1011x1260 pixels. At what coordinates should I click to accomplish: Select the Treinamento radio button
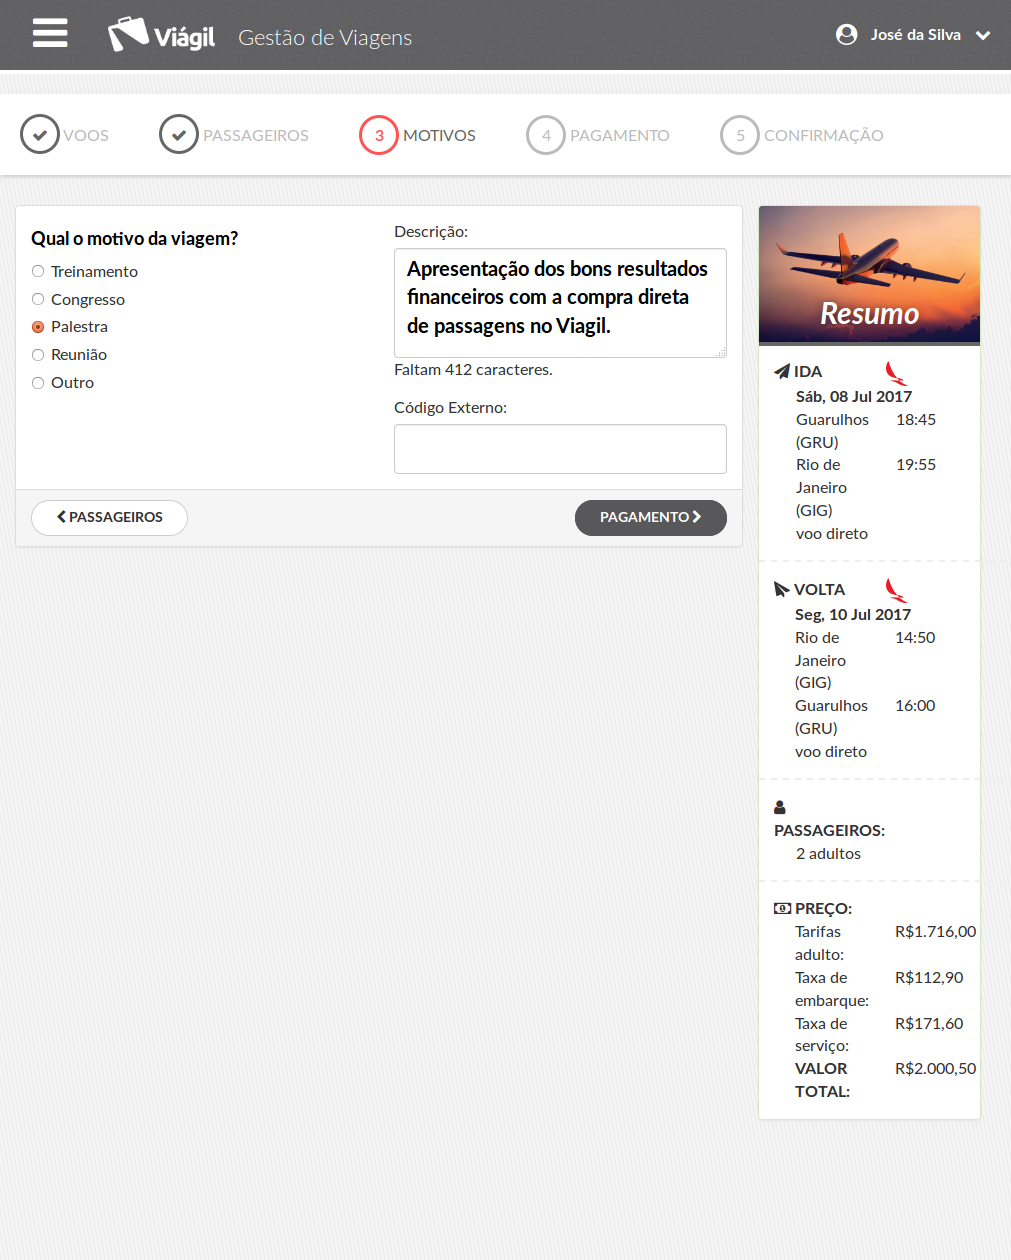38,271
